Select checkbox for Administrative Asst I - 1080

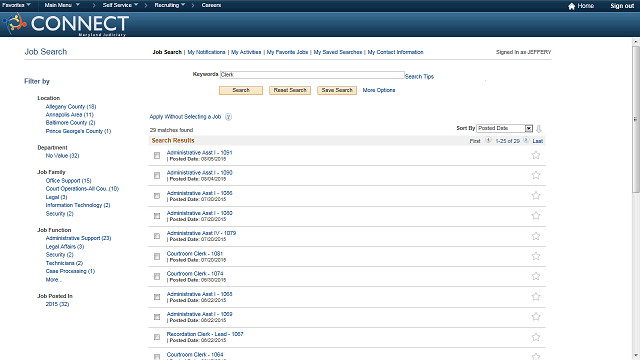click(x=157, y=216)
